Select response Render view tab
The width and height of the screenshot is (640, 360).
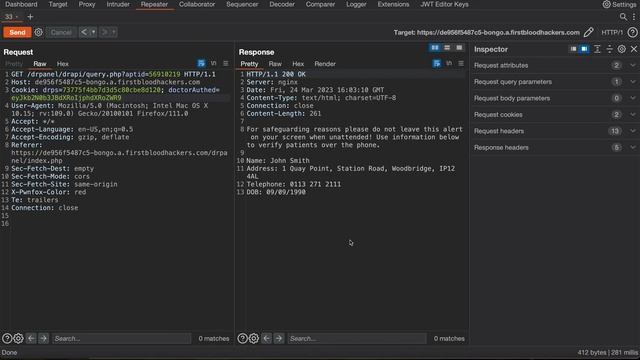click(325, 64)
